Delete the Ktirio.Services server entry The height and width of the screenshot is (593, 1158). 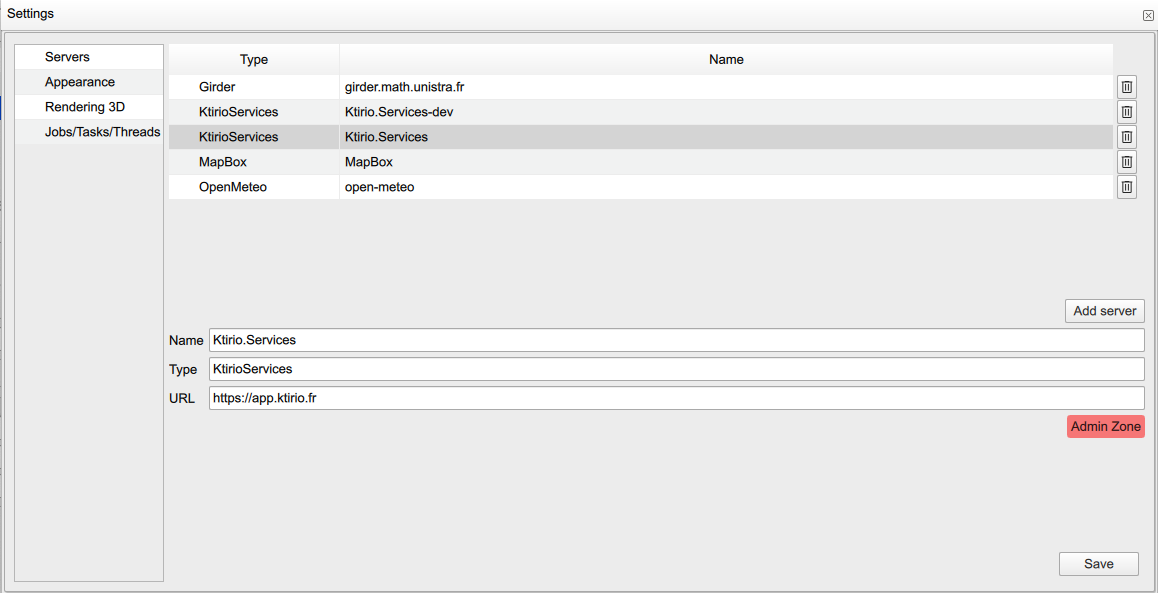(1126, 137)
